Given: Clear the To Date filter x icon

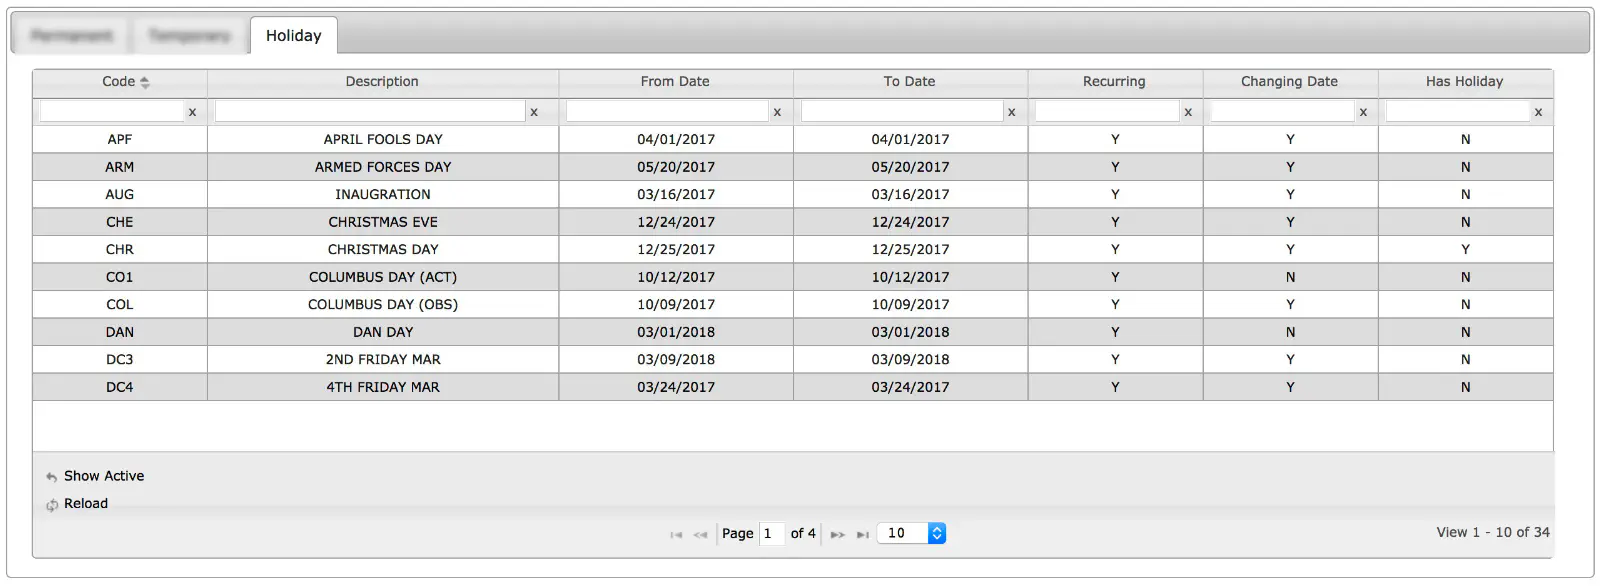Looking at the screenshot, I should click(x=1011, y=112).
